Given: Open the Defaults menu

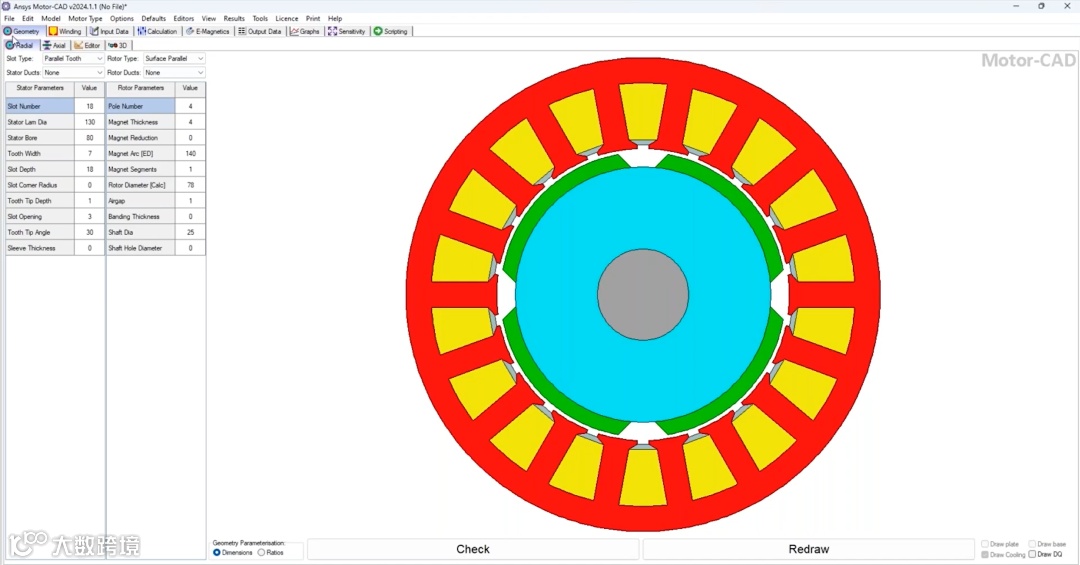Looking at the screenshot, I should [x=154, y=19].
